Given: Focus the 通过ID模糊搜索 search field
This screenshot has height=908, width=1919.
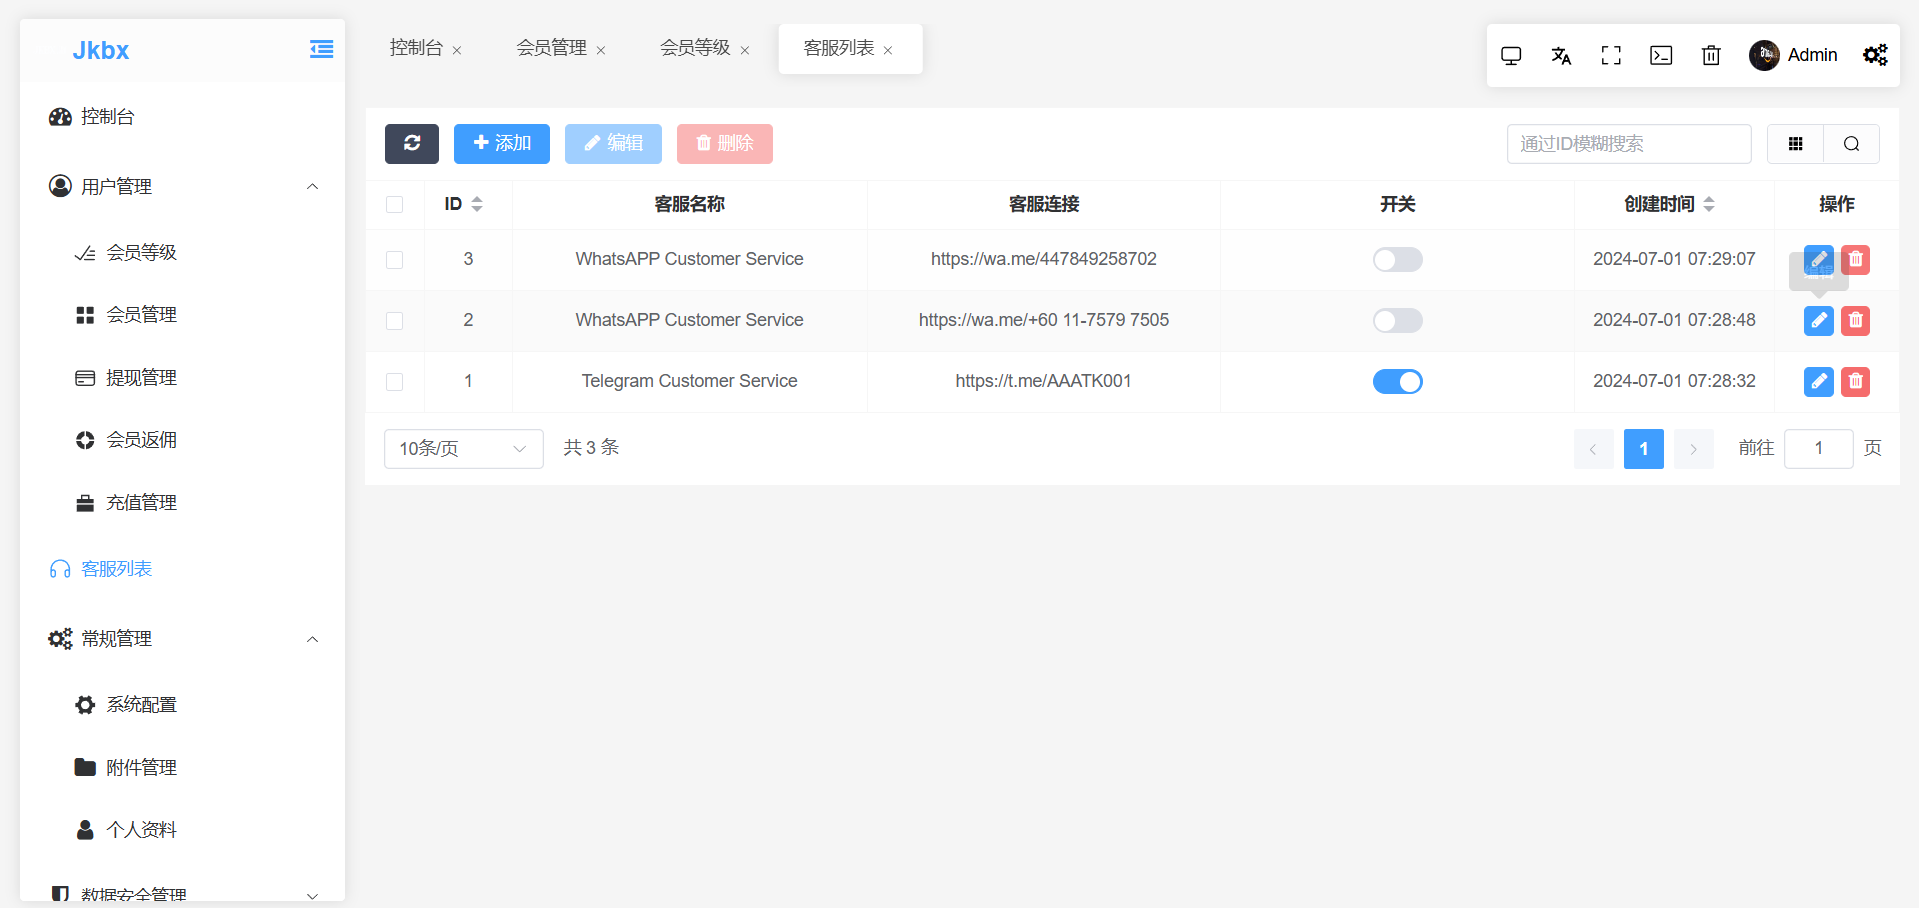Looking at the screenshot, I should point(1628,144).
